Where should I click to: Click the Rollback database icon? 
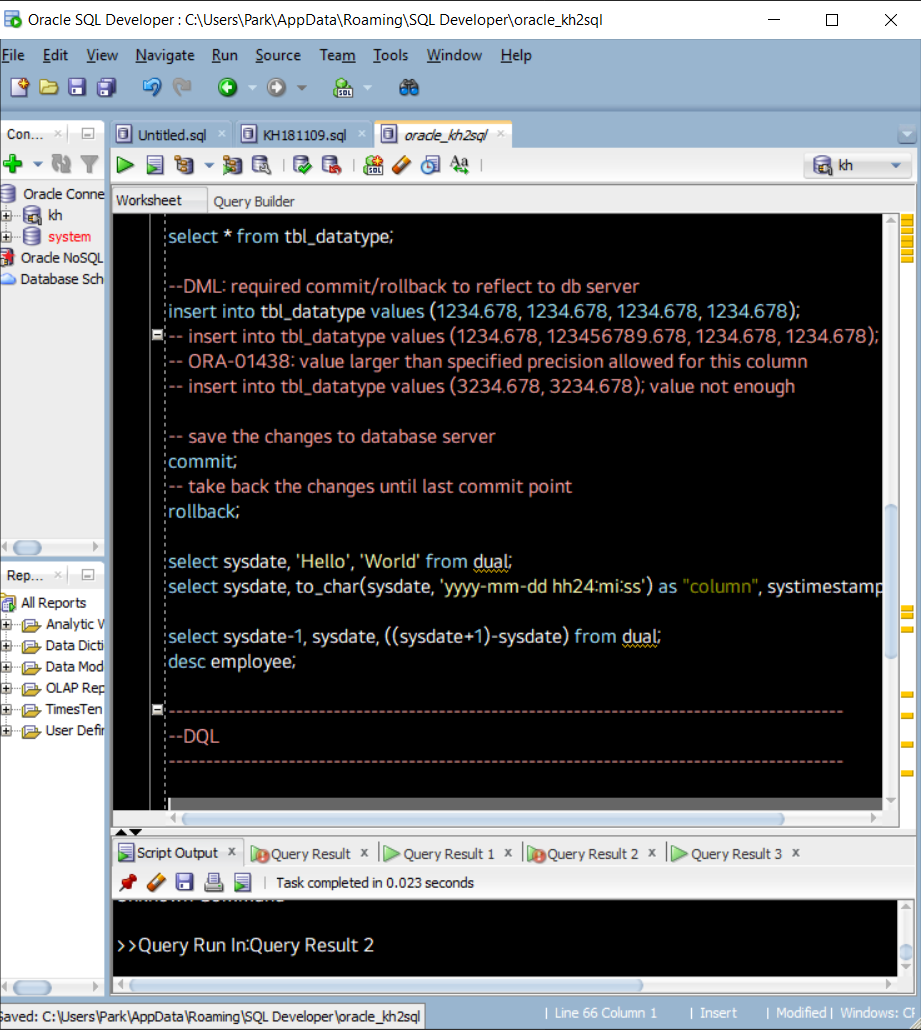330,165
